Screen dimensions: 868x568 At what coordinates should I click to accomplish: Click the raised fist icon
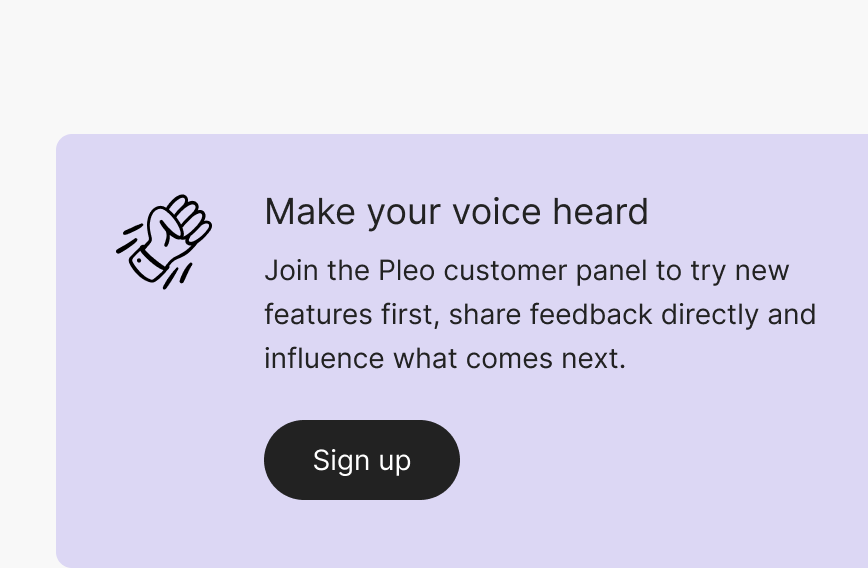pos(164,241)
